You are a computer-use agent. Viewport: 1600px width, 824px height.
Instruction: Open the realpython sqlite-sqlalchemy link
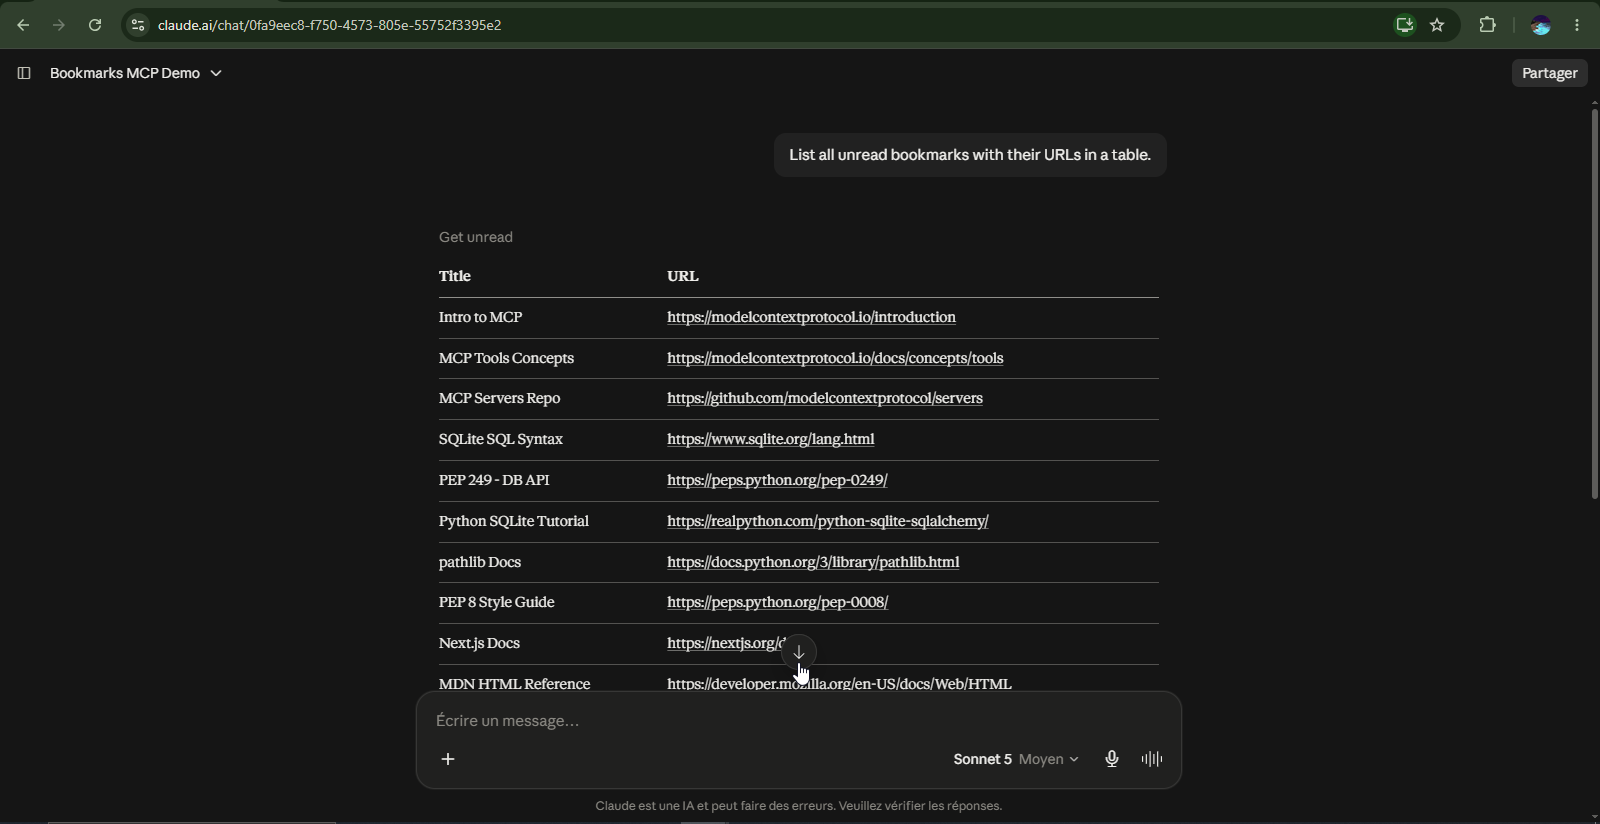point(827,521)
